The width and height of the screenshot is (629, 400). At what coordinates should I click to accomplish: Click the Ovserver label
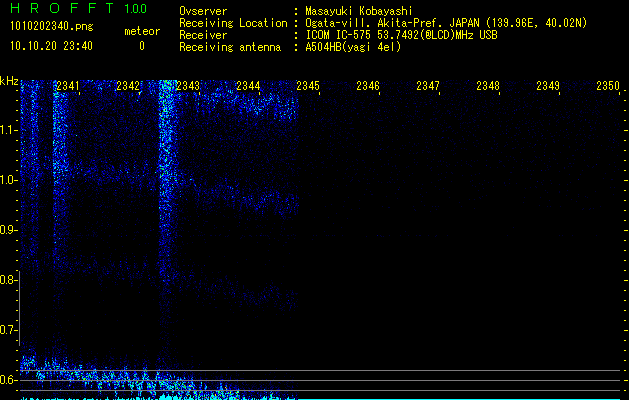pos(203,11)
